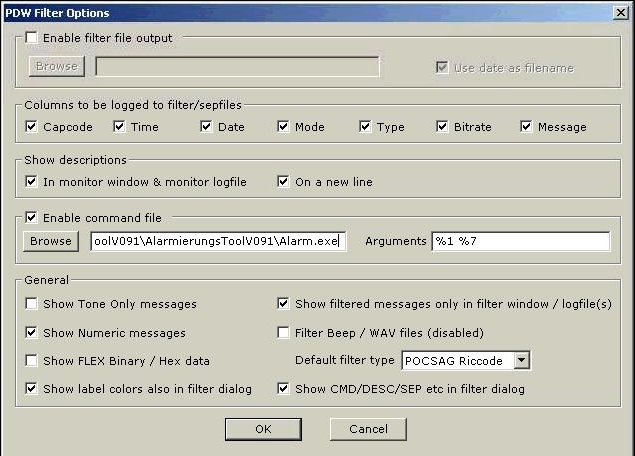The width and height of the screenshot is (635, 456).
Task: Disable the Enable command file checkbox
Action: tap(32, 218)
